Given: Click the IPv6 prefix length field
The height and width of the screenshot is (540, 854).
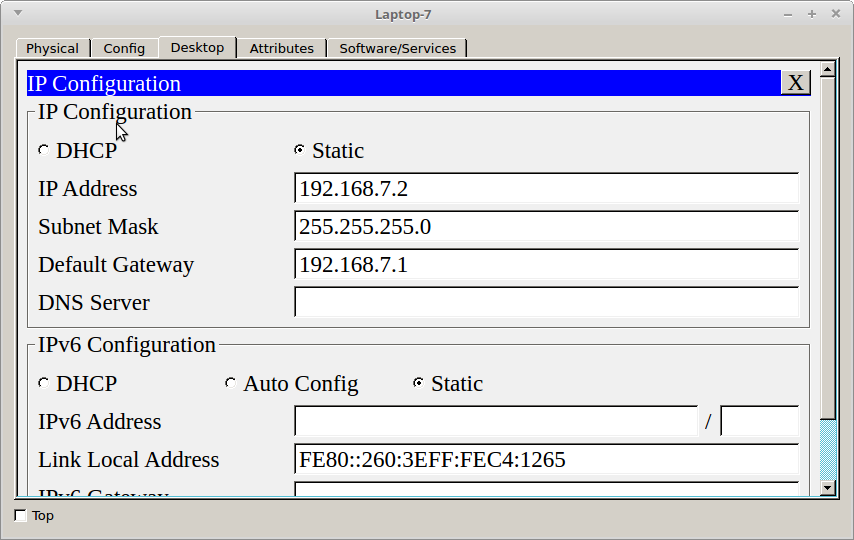Looking at the screenshot, I should (759, 421).
